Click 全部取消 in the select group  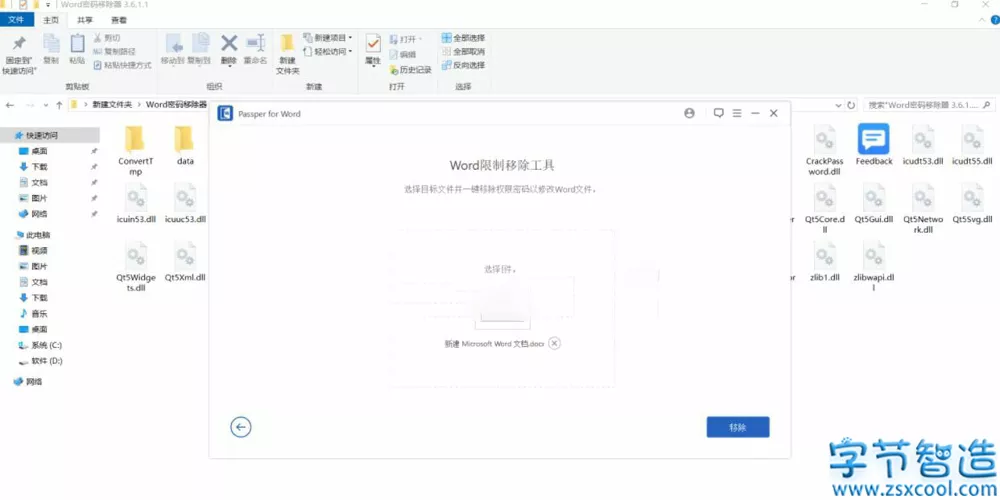click(464, 51)
